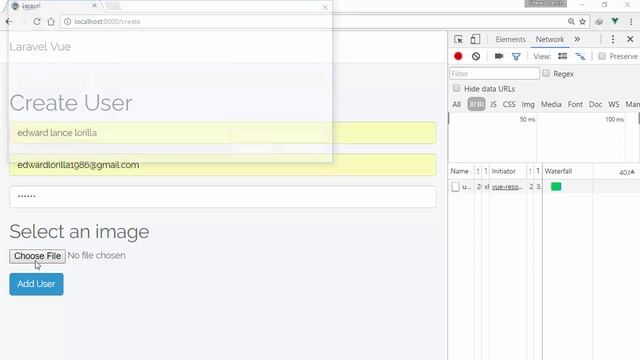Open DevTools customize three-dot menu
Image resolution: width=640 pixels, height=360 pixels.
pyautogui.click(x=613, y=39)
